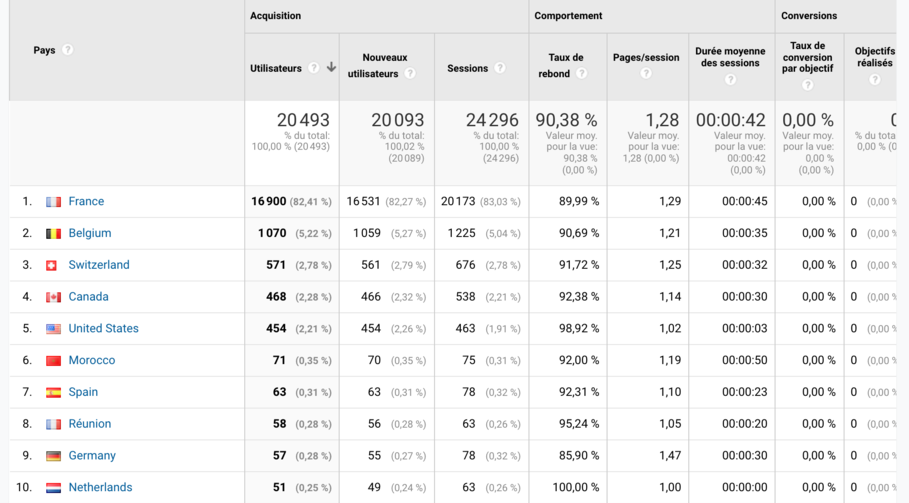Click the Canada flag icon
The image size is (909, 503).
point(53,297)
